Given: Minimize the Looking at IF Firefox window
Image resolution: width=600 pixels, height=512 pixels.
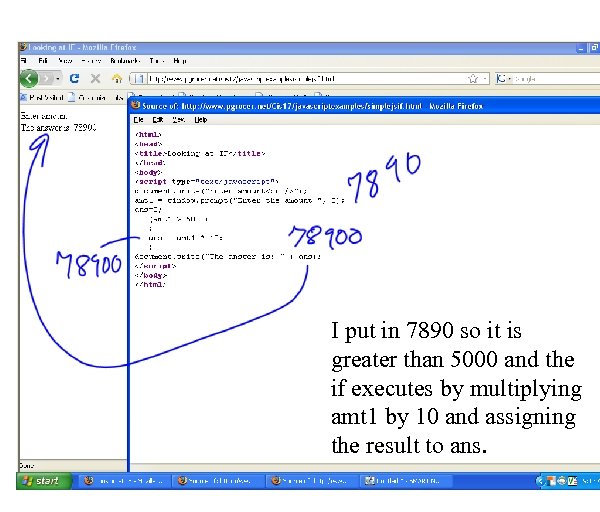Looking at the screenshot, I should click(x=582, y=48).
